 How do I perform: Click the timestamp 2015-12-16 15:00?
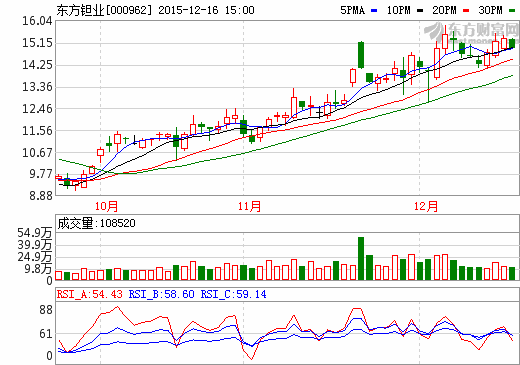click(206, 10)
